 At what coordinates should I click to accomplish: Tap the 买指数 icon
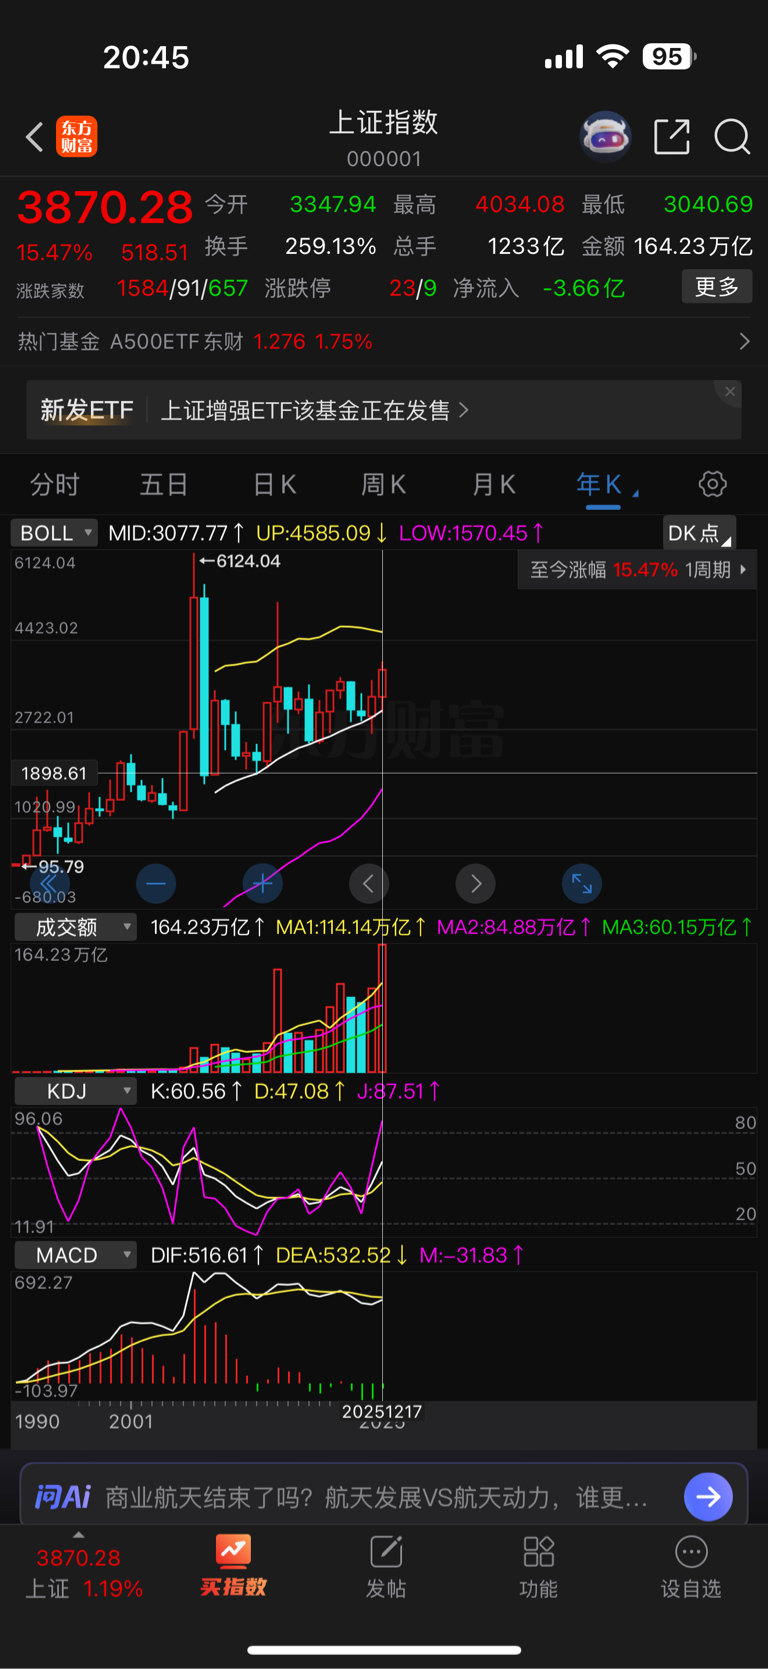tap(233, 1551)
